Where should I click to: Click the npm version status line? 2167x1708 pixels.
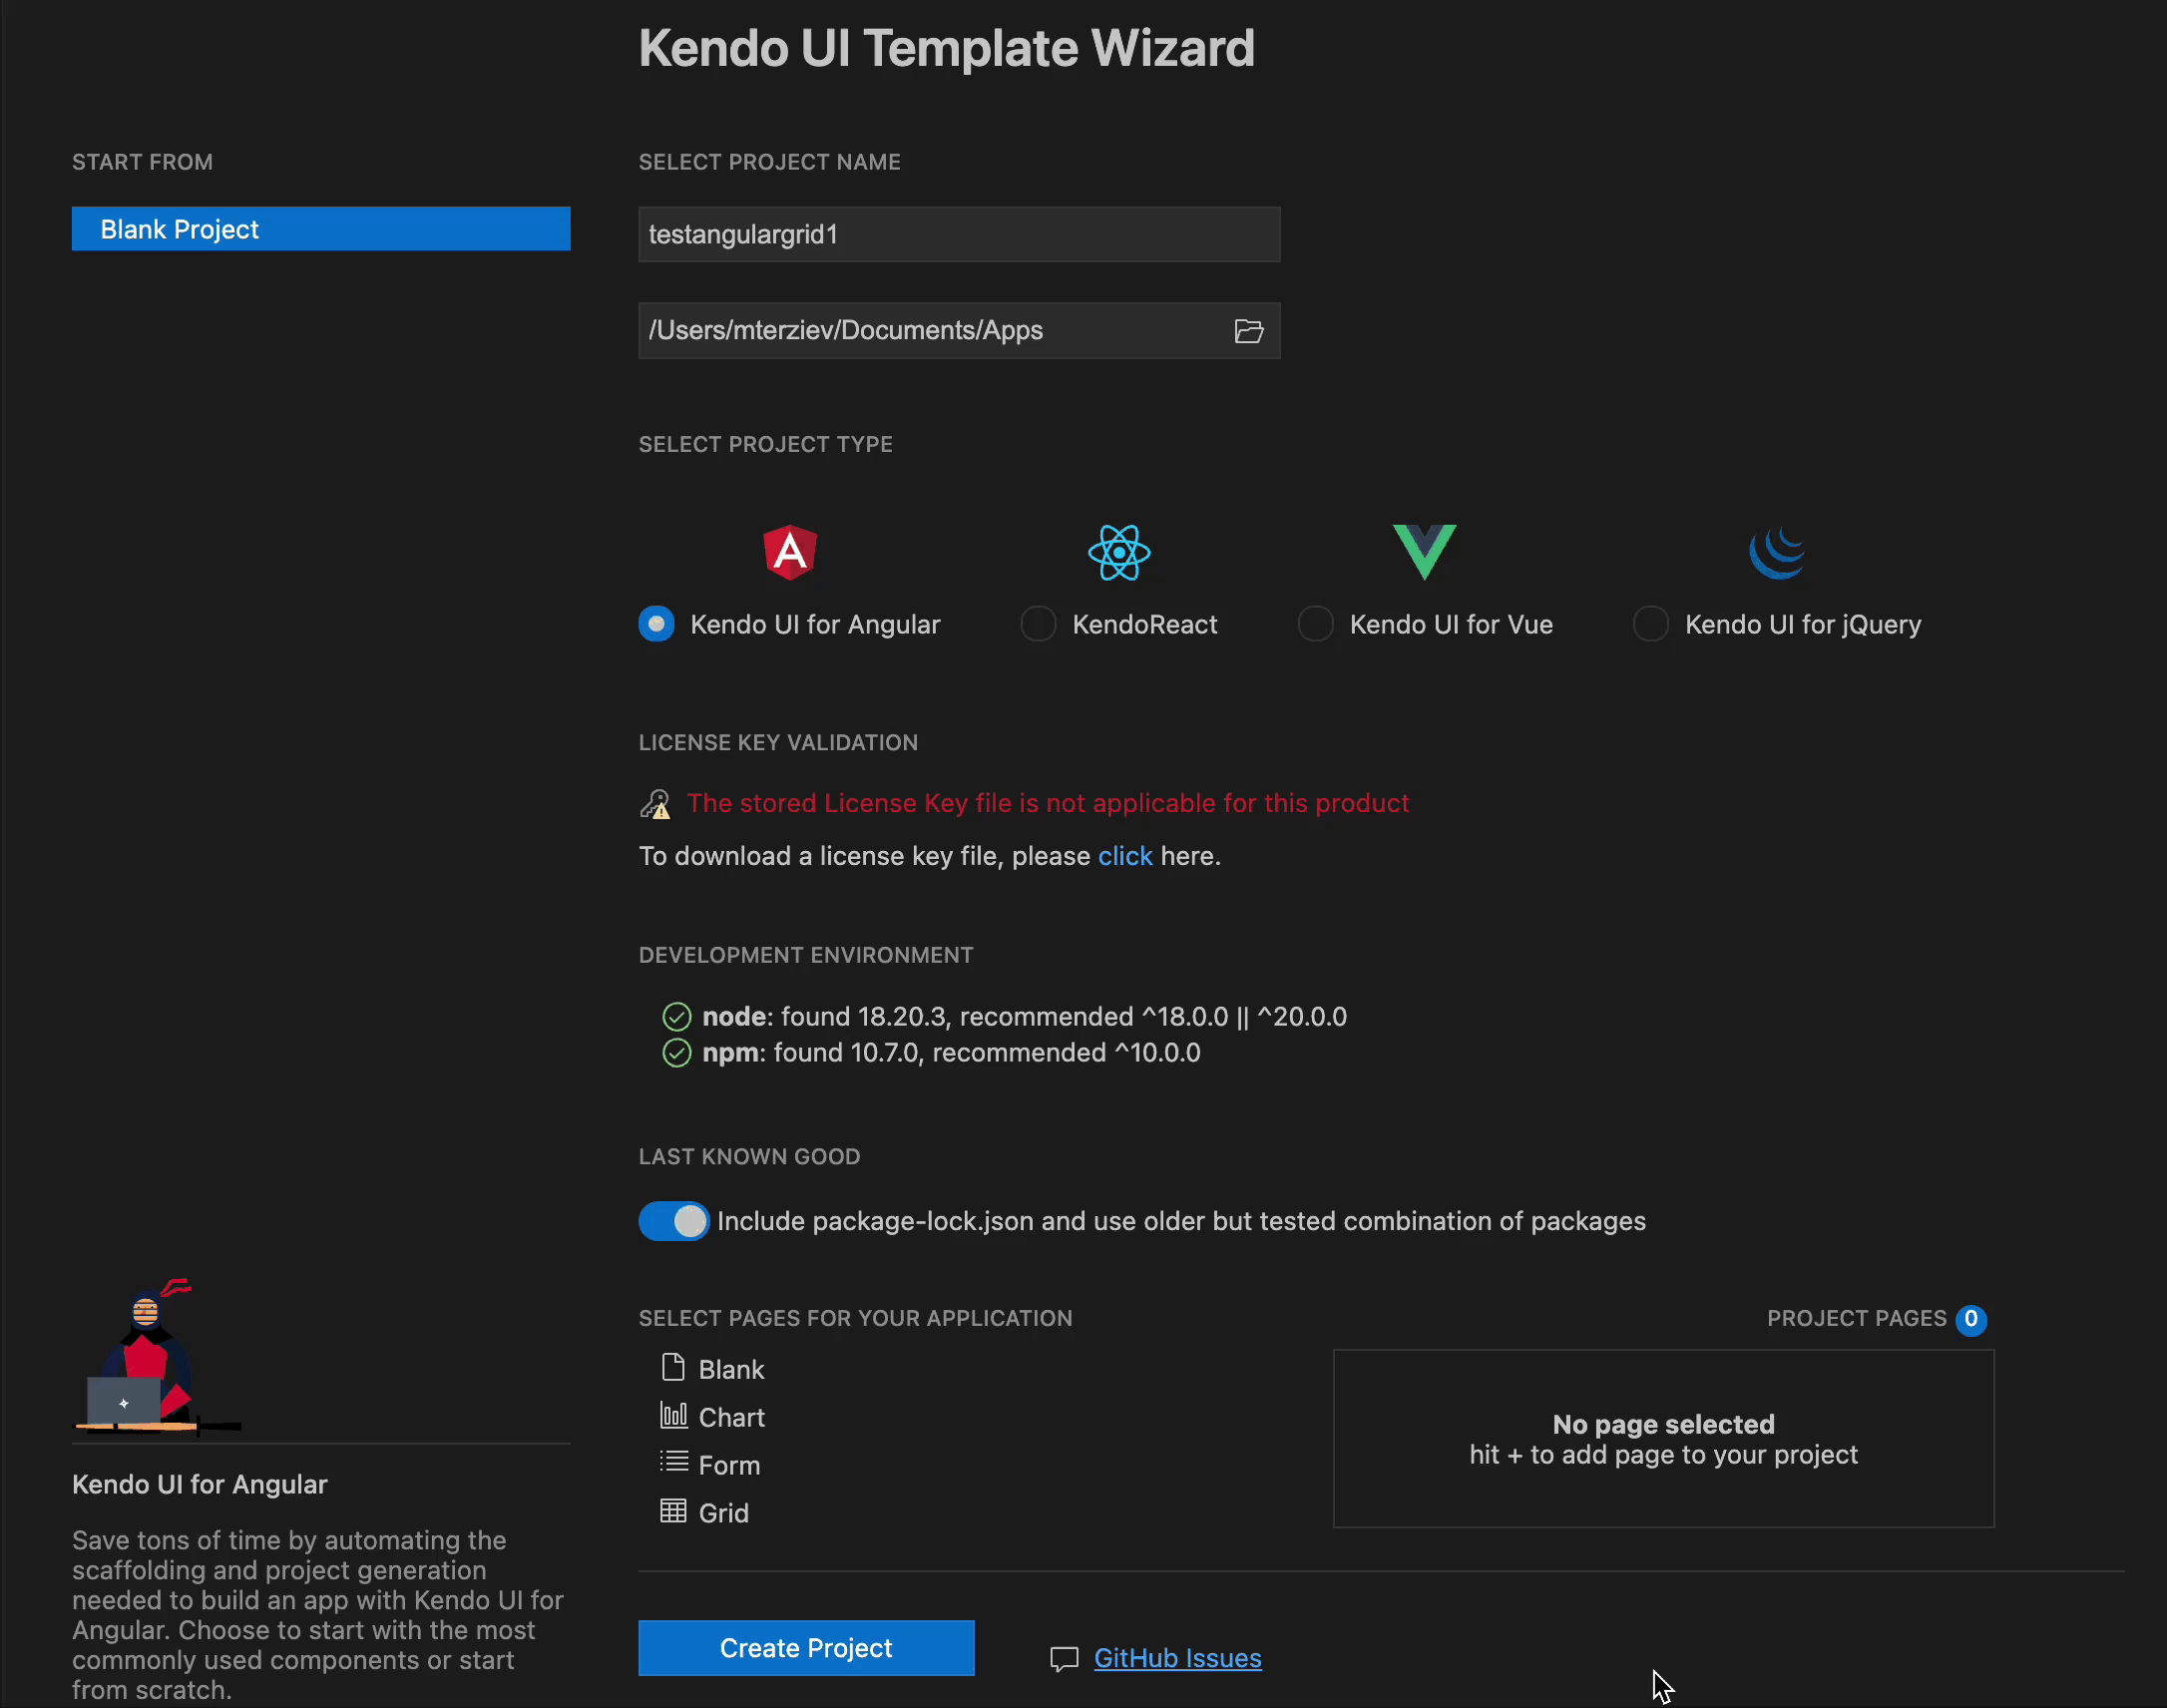951,1053
